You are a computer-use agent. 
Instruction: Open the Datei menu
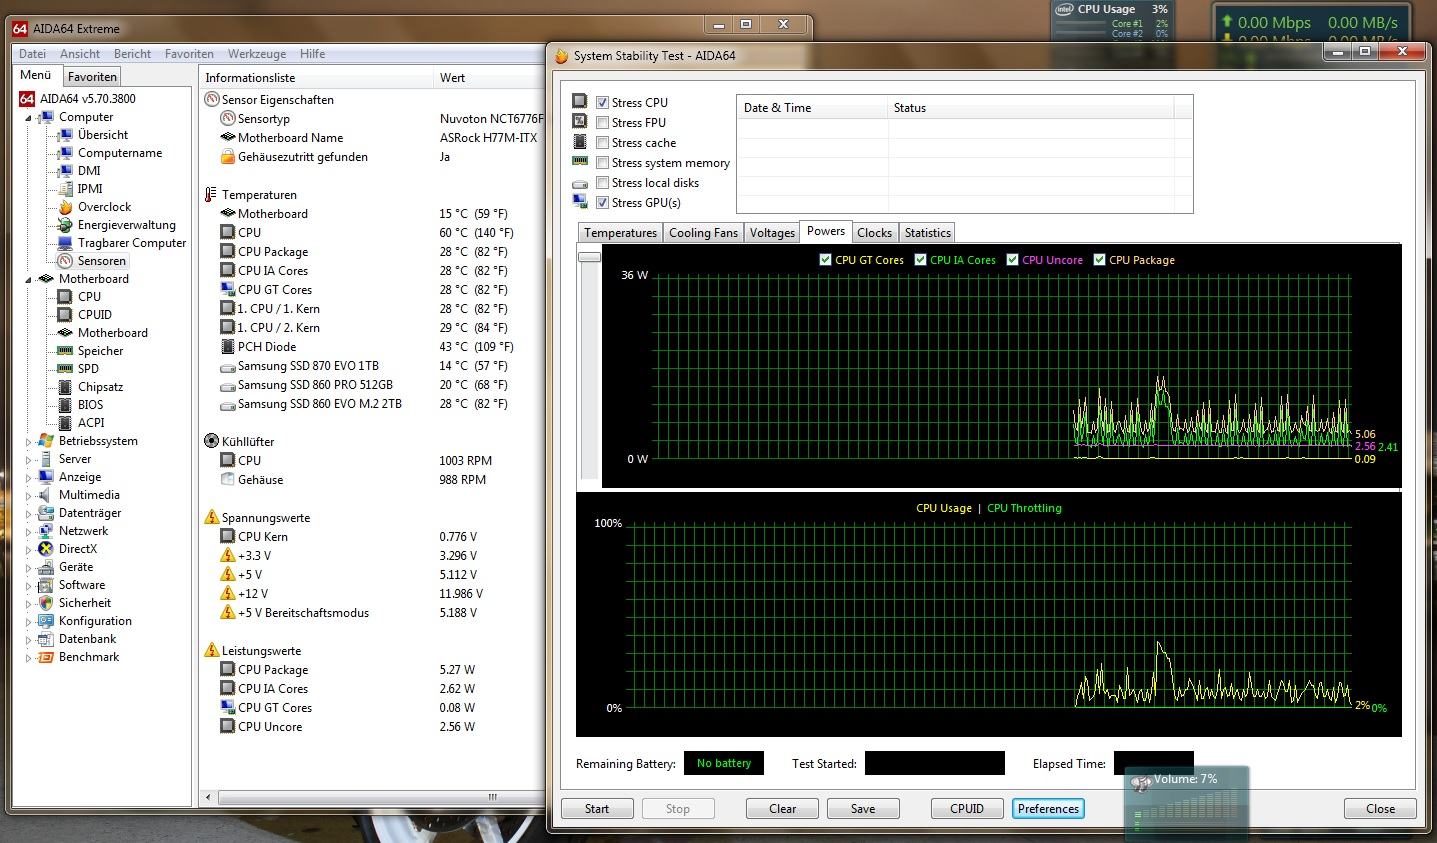(x=32, y=54)
